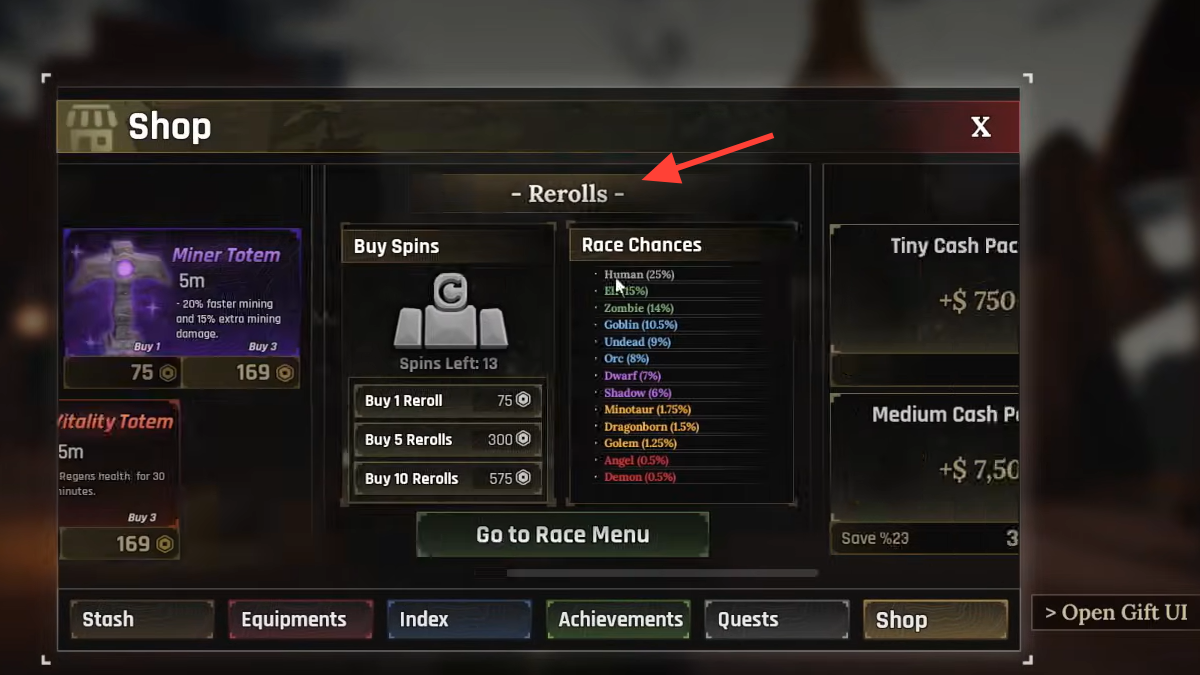Screen dimensions: 1200x675
Task: View the Achievements tab
Action: point(619,619)
